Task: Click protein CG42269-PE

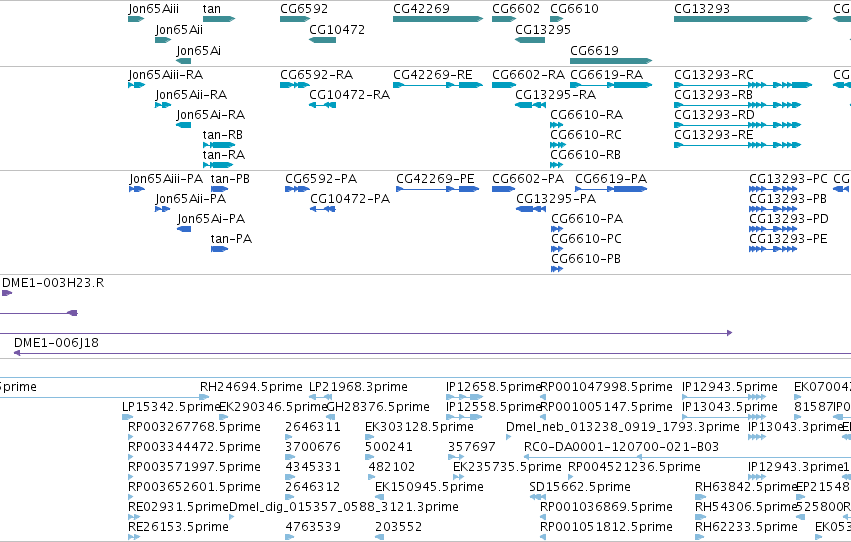Action: [437, 189]
